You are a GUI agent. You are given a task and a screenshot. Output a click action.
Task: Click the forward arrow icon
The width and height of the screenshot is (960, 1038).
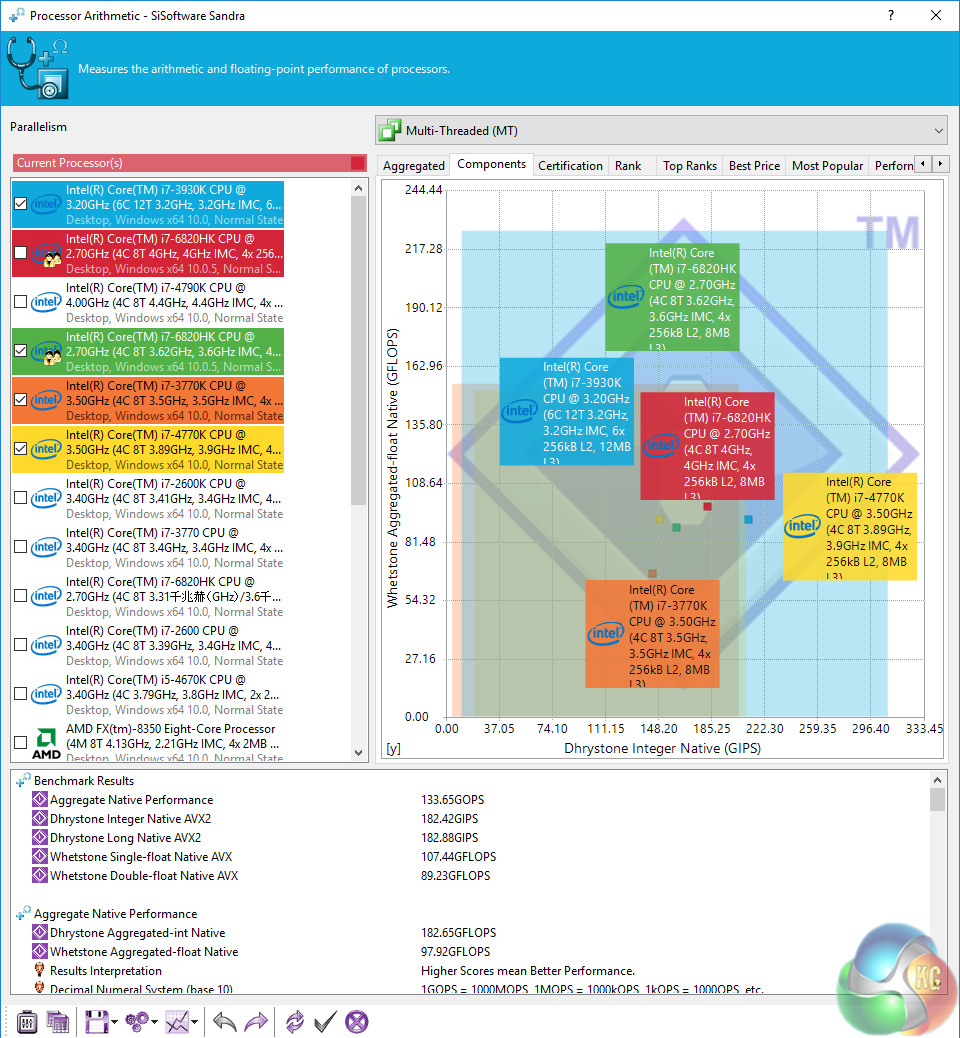coord(256,1021)
